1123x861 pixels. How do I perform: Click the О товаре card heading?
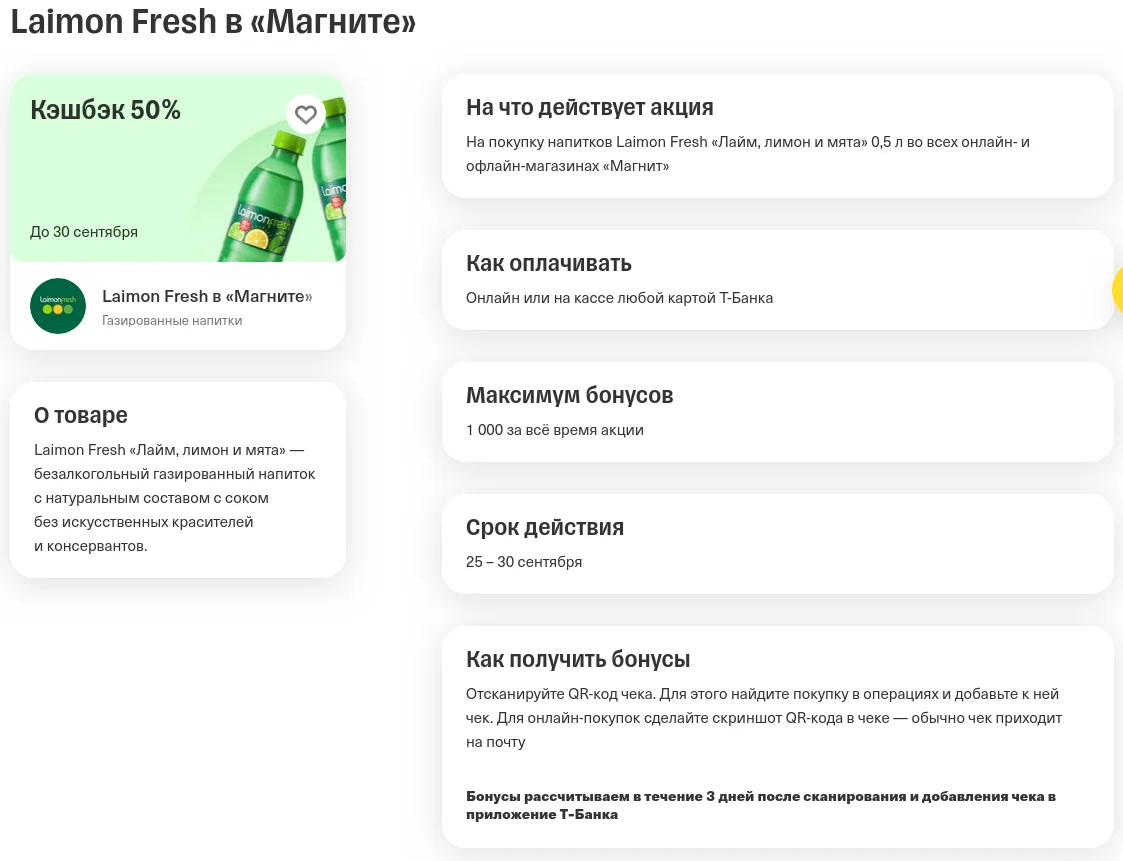(81, 415)
